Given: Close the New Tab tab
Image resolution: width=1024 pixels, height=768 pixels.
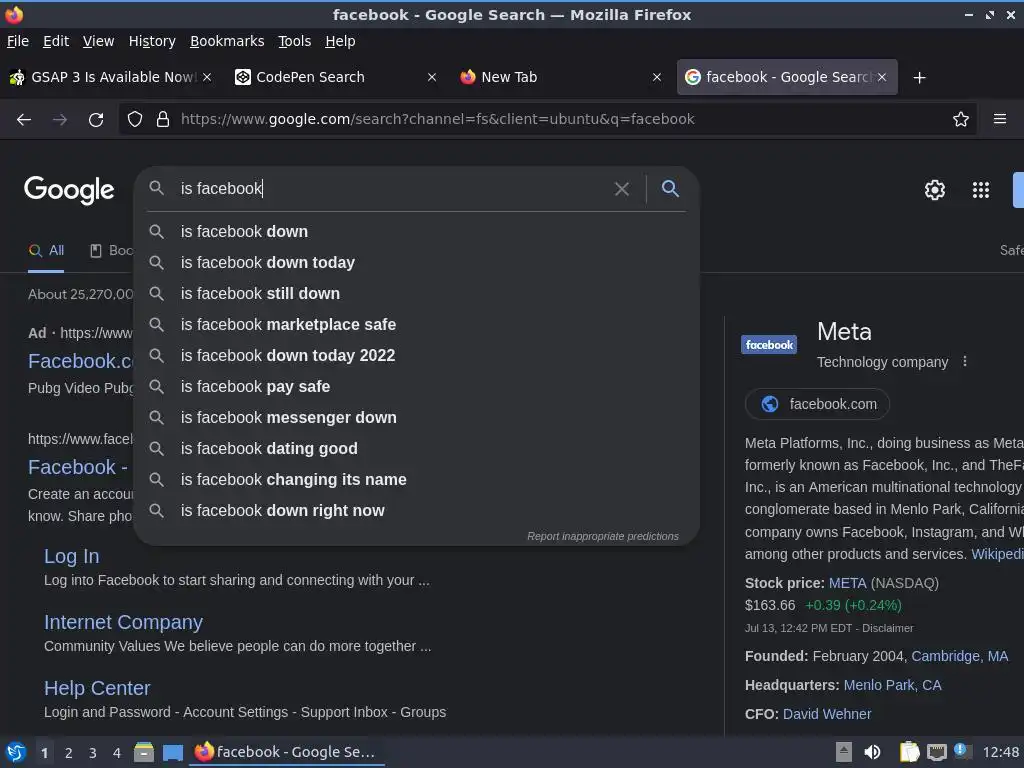Looking at the screenshot, I should pos(657,77).
